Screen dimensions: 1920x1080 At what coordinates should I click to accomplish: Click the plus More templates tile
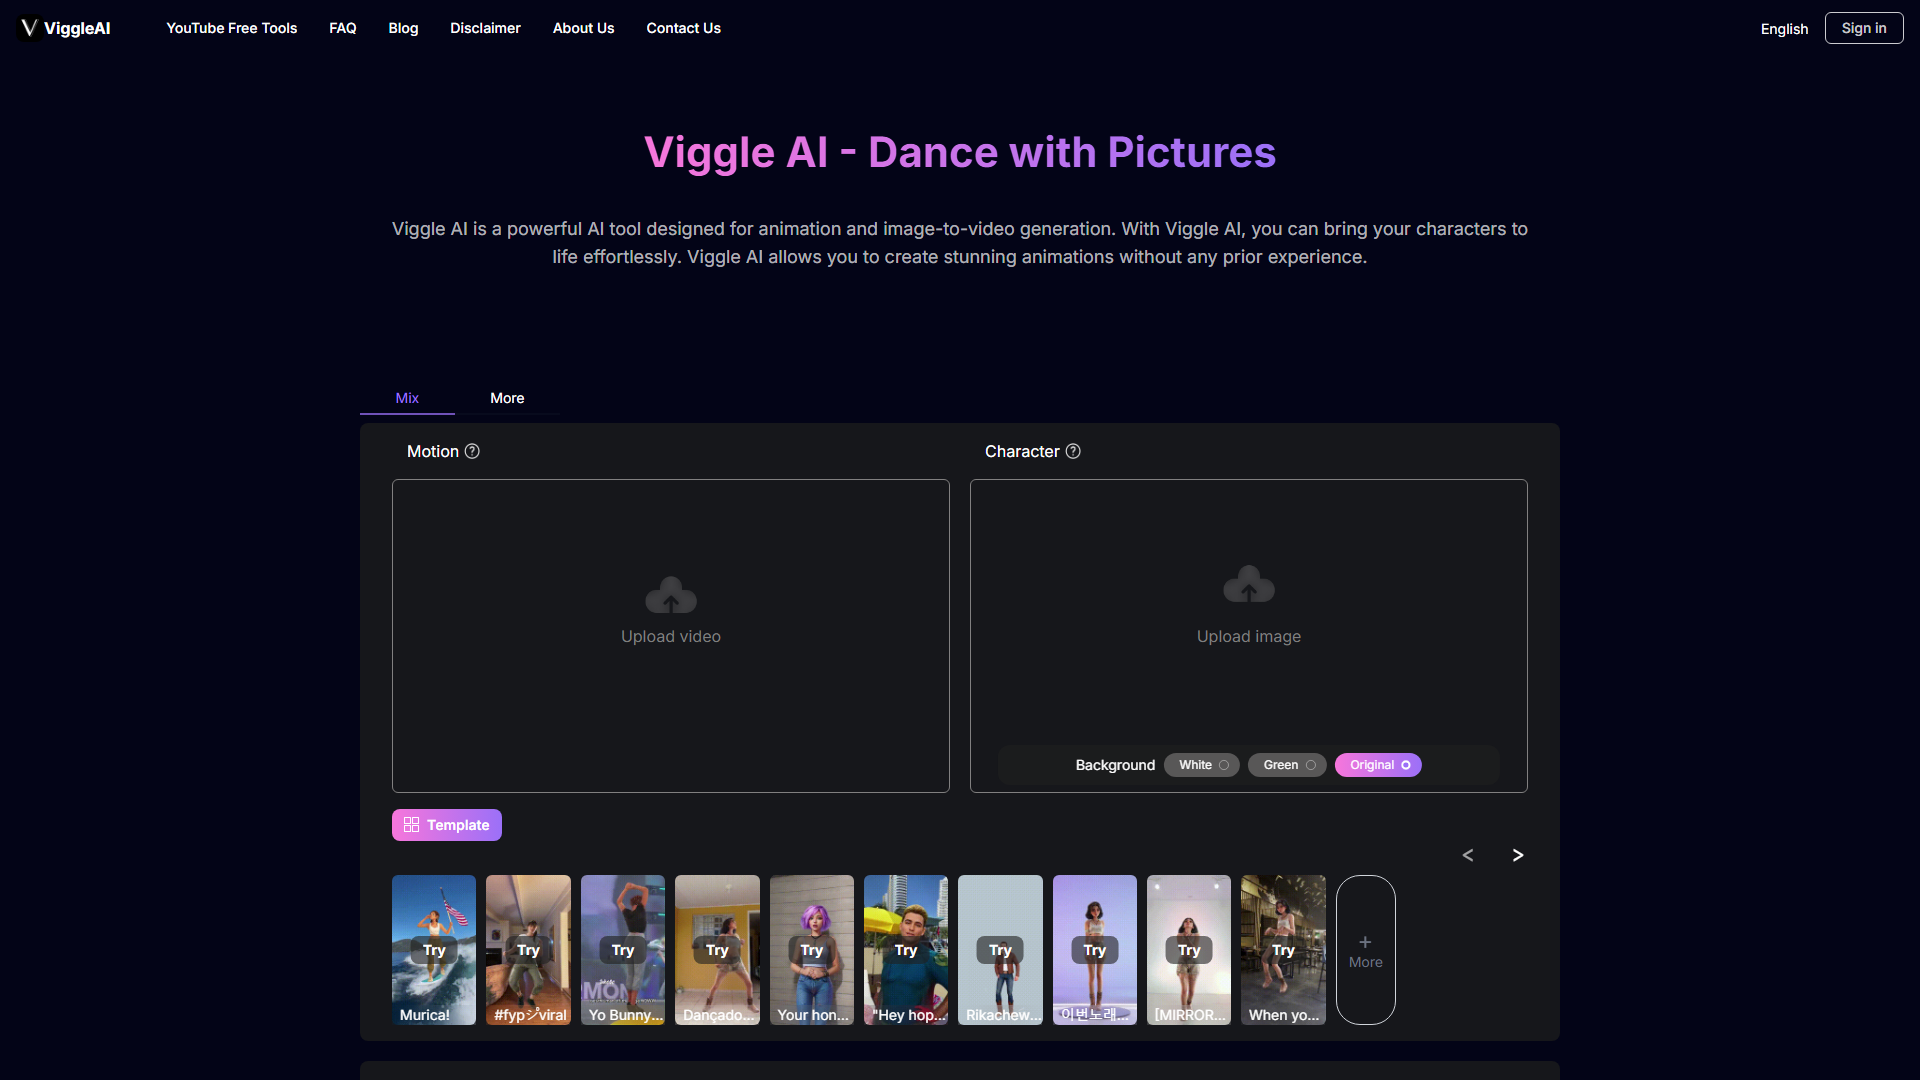(x=1365, y=950)
